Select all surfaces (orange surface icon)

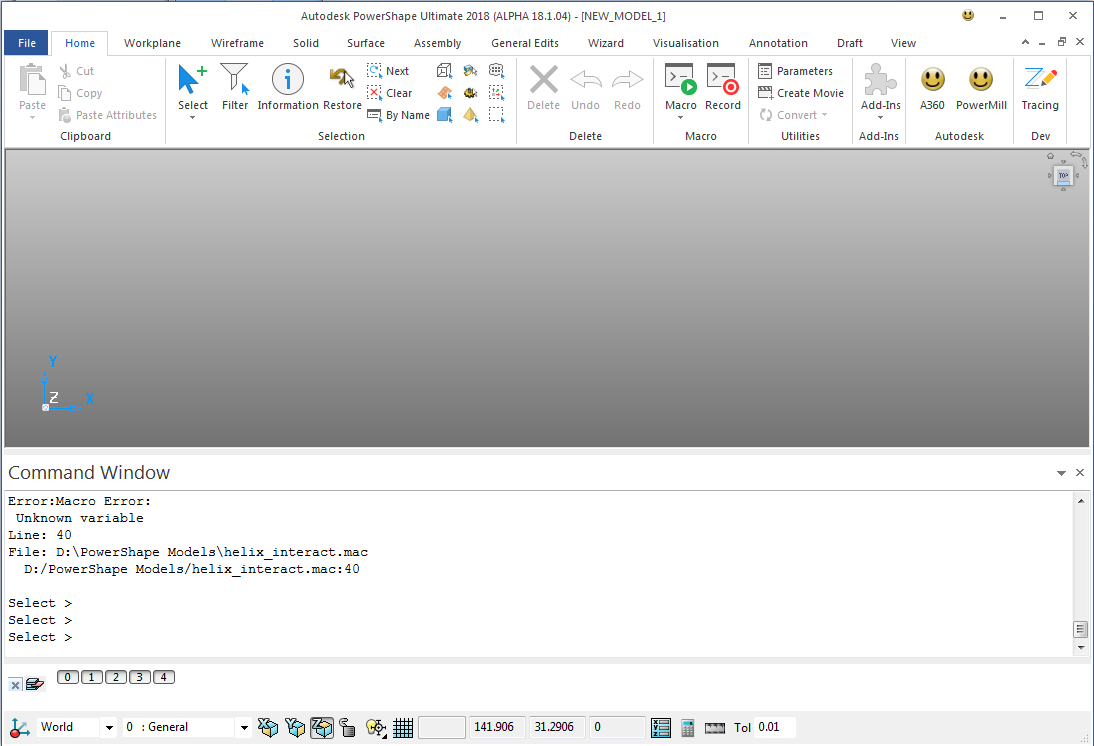(x=444, y=93)
